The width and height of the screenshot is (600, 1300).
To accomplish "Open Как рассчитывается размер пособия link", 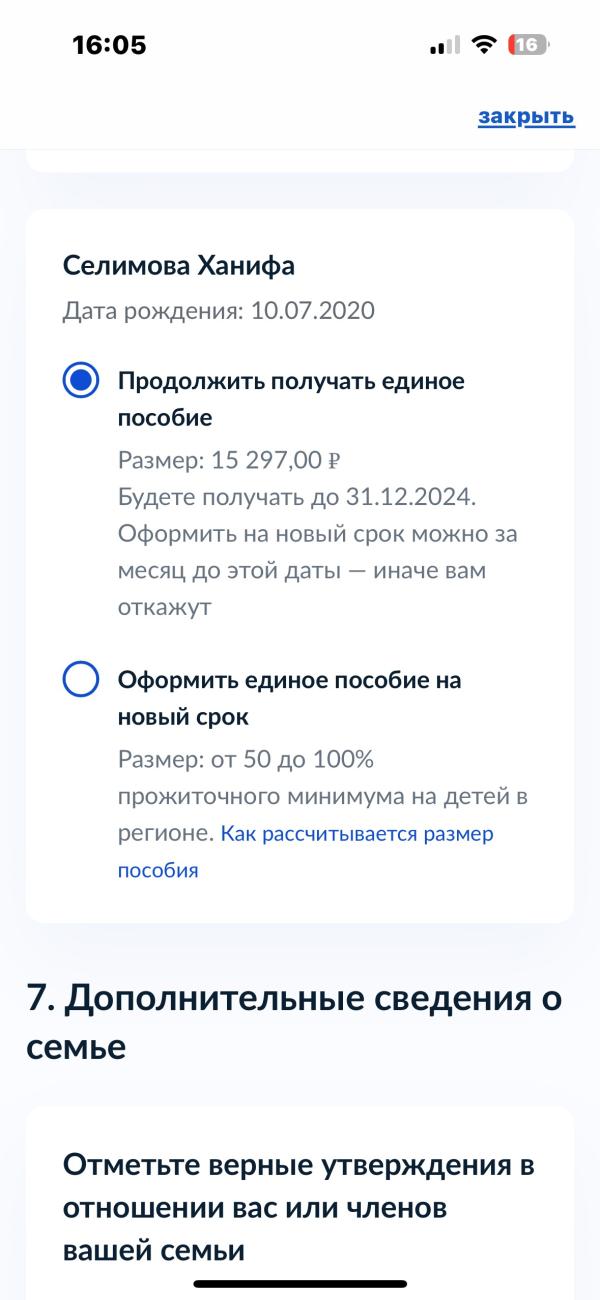I will pyautogui.click(x=306, y=852).
